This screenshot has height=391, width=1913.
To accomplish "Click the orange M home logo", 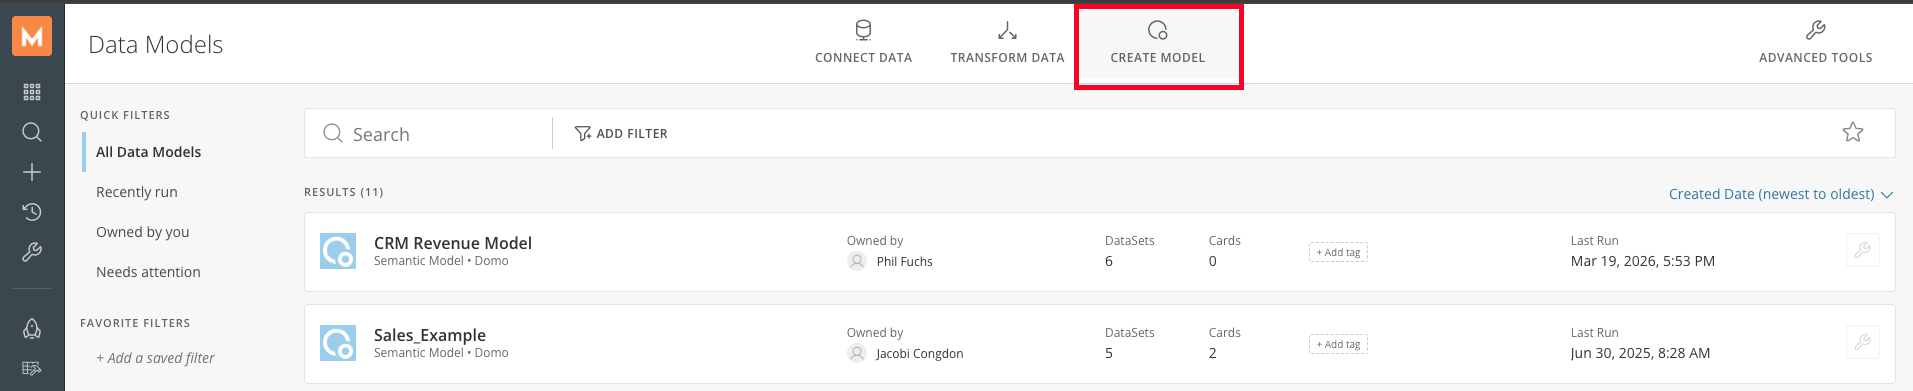I will [32, 37].
